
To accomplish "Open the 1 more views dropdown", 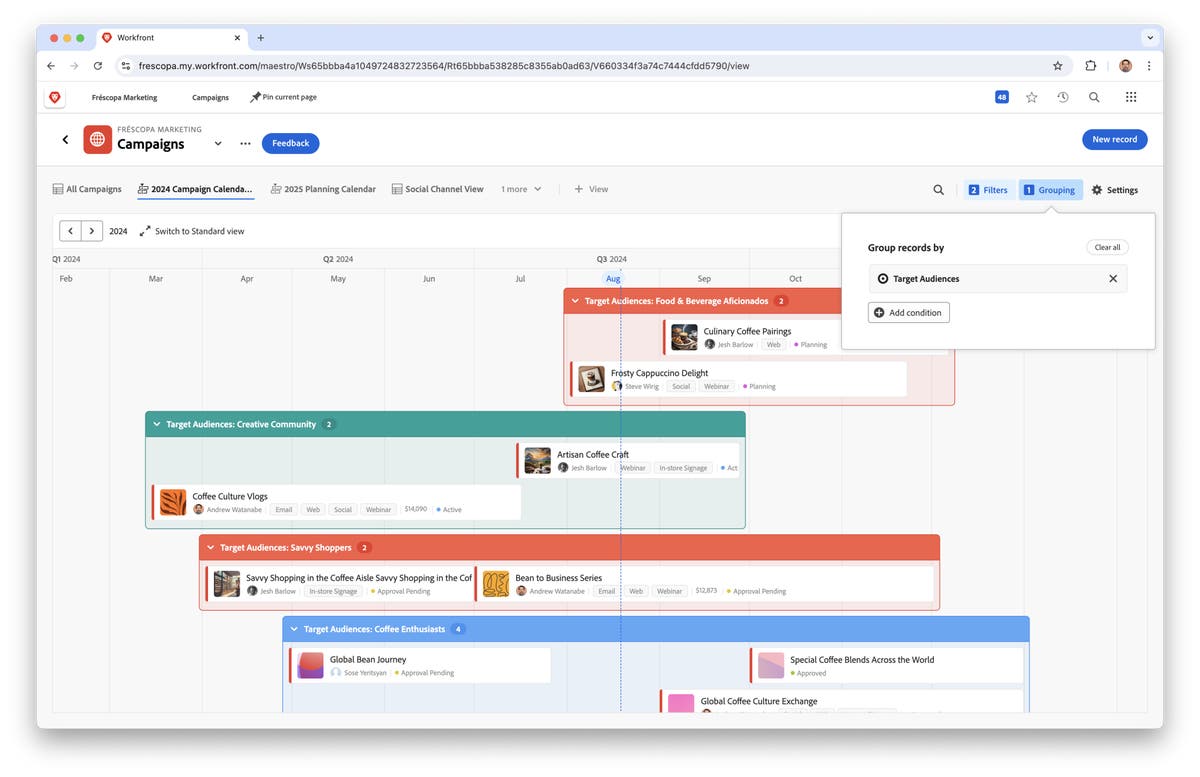I will [520, 189].
